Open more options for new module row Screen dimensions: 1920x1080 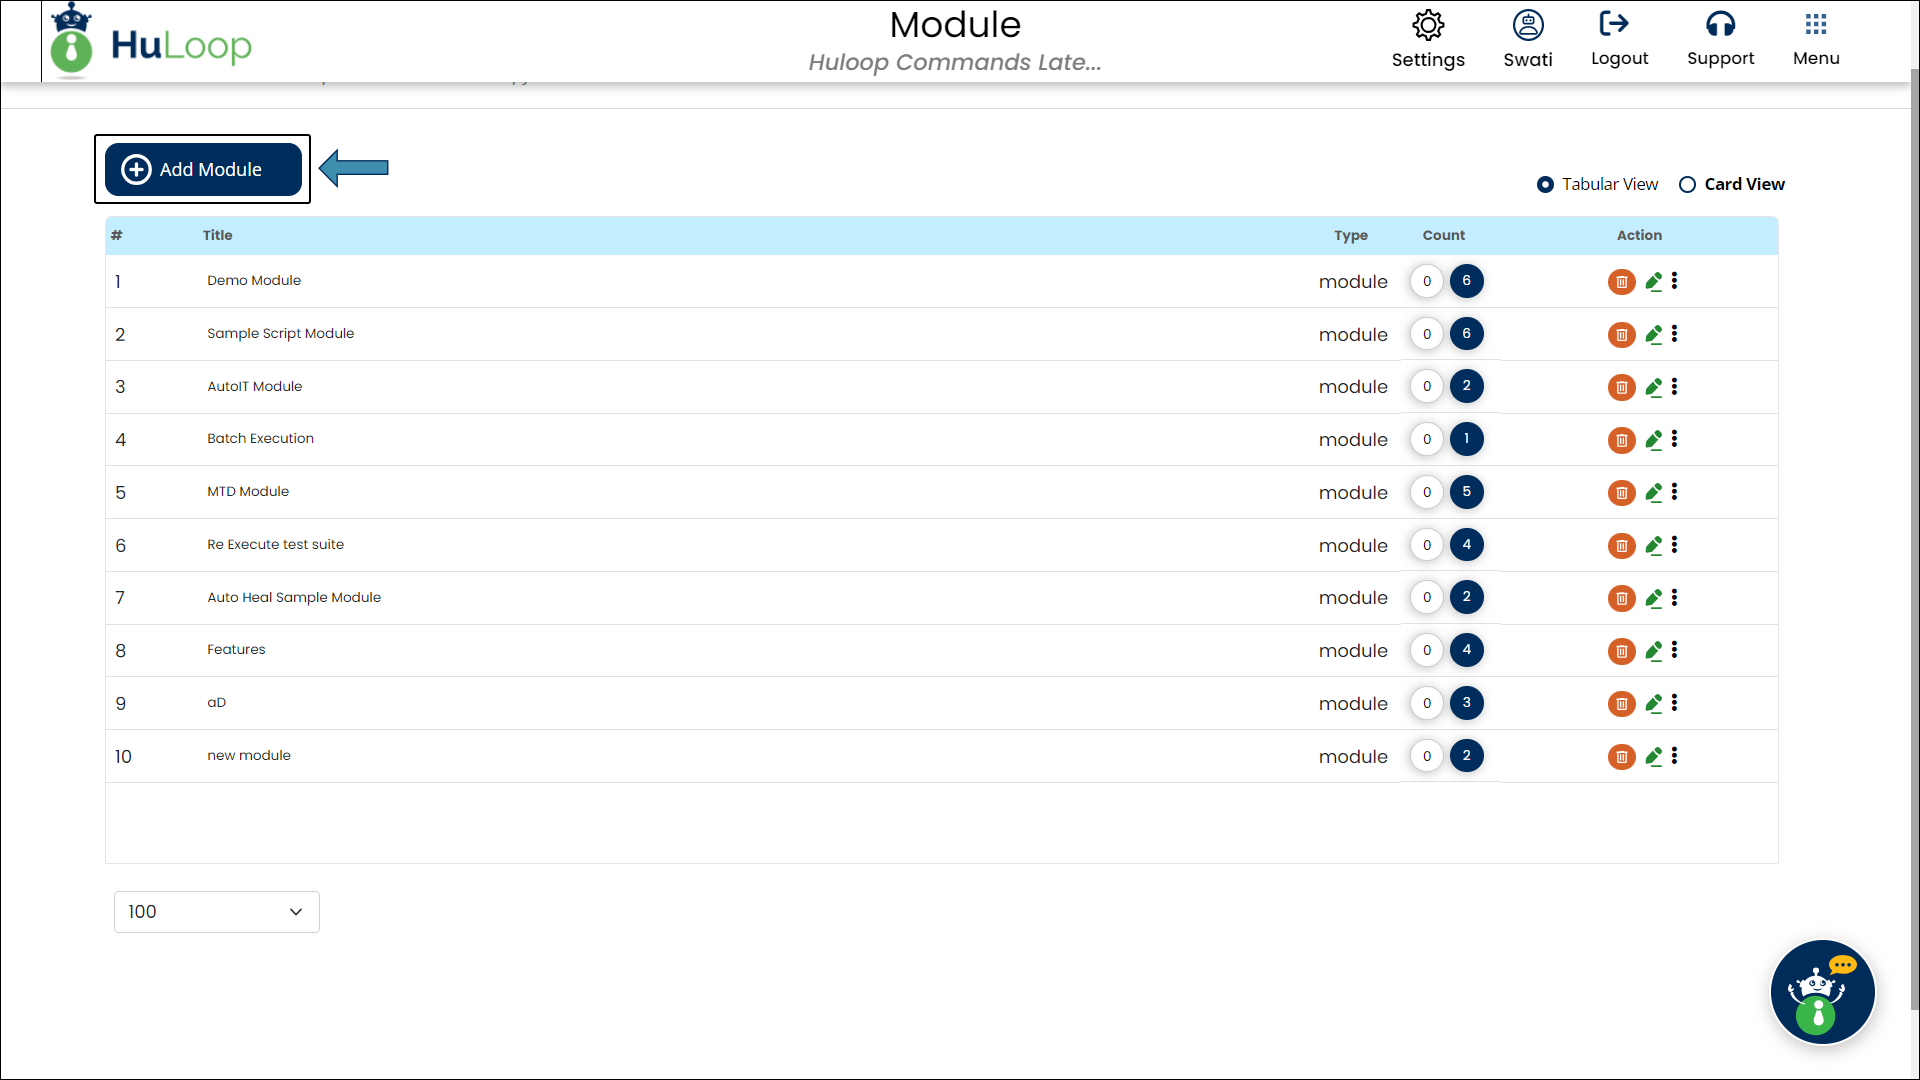point(1675,756)
